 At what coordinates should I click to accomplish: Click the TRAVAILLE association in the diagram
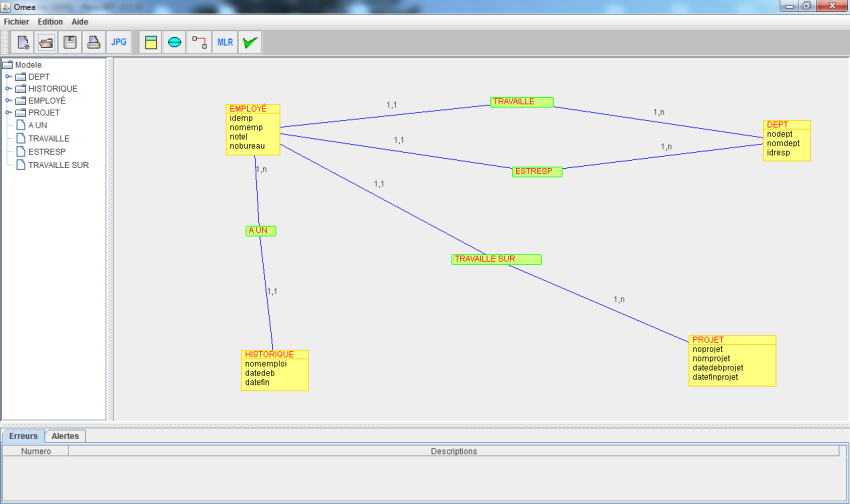click(521, 102)
